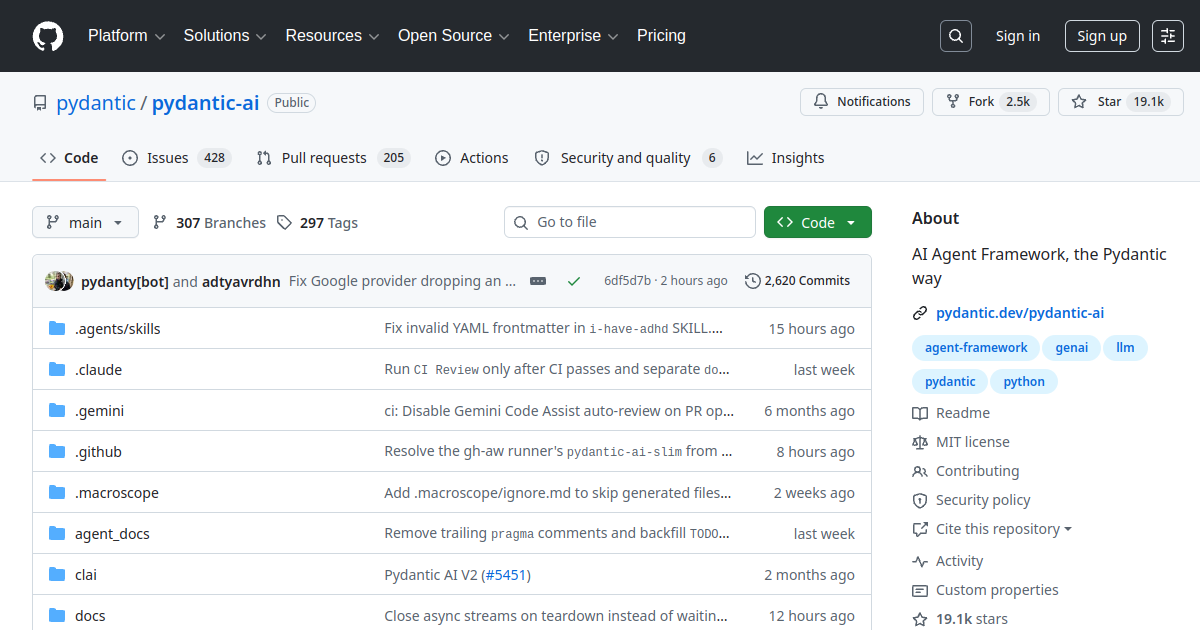Open the pydantic-ai repository name link
The width and height of the screenshot is (1200, 630).
coord(205,102)
